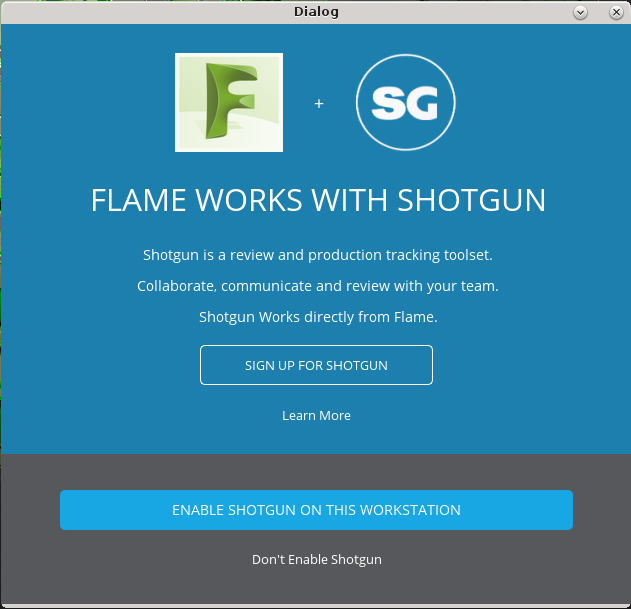Screen dimensions: 631x609
Task: Click the Dialog title bar text
Action: coord(316,12)
